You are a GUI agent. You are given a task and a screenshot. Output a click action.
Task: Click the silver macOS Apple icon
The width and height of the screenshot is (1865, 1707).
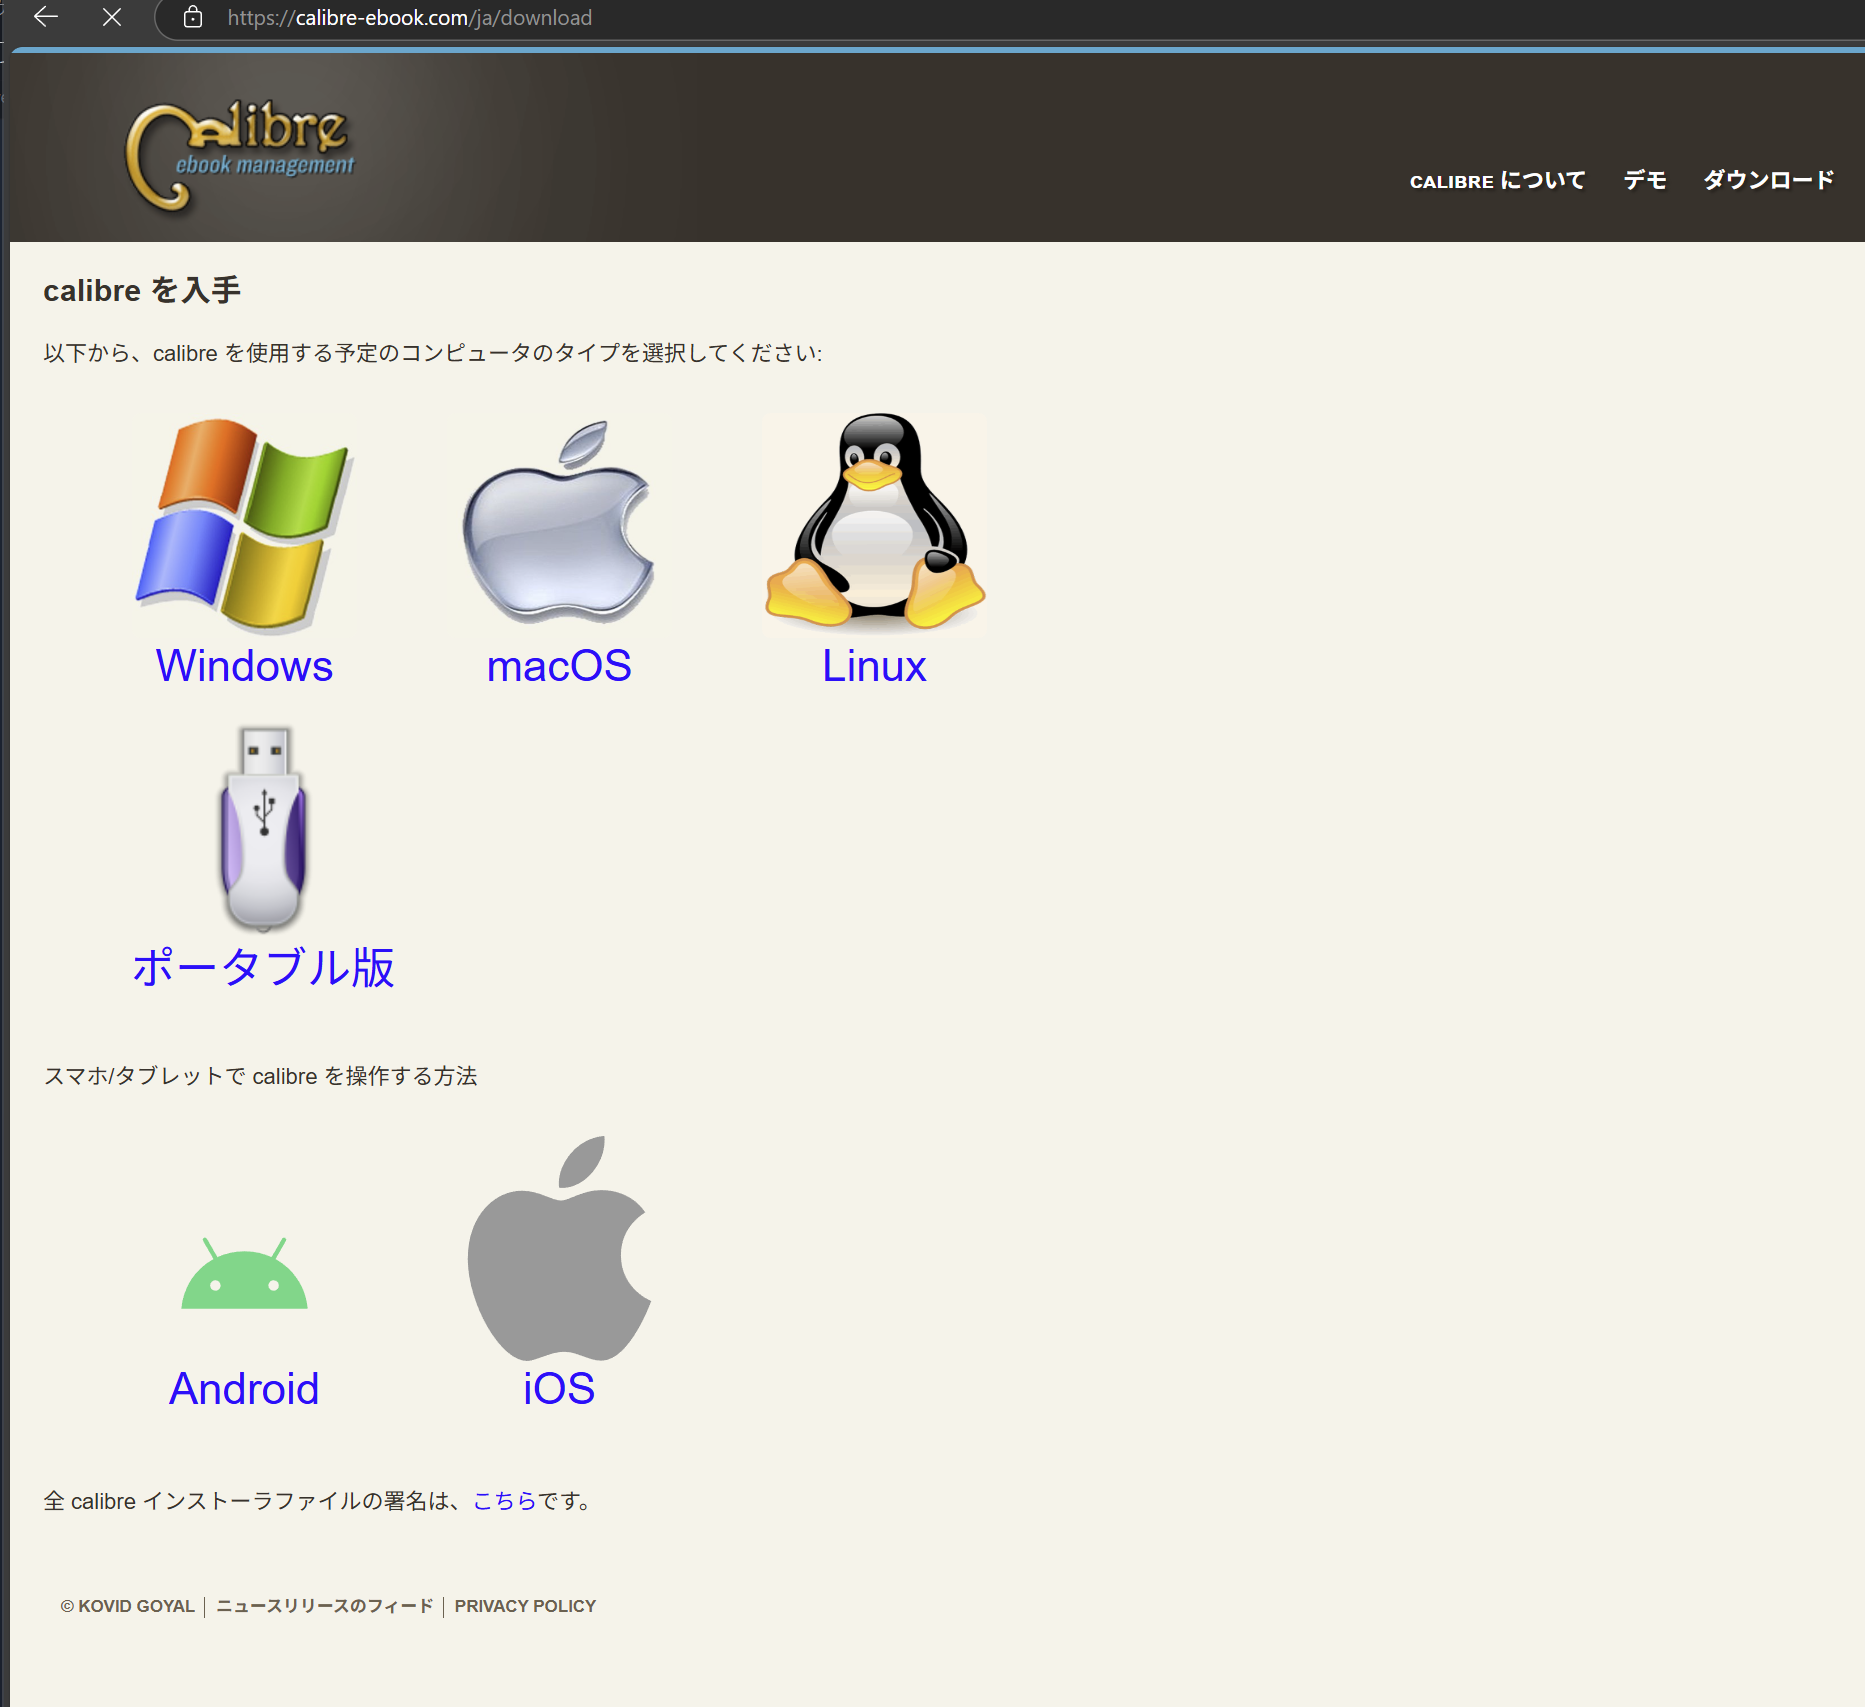tap(558, 525)
